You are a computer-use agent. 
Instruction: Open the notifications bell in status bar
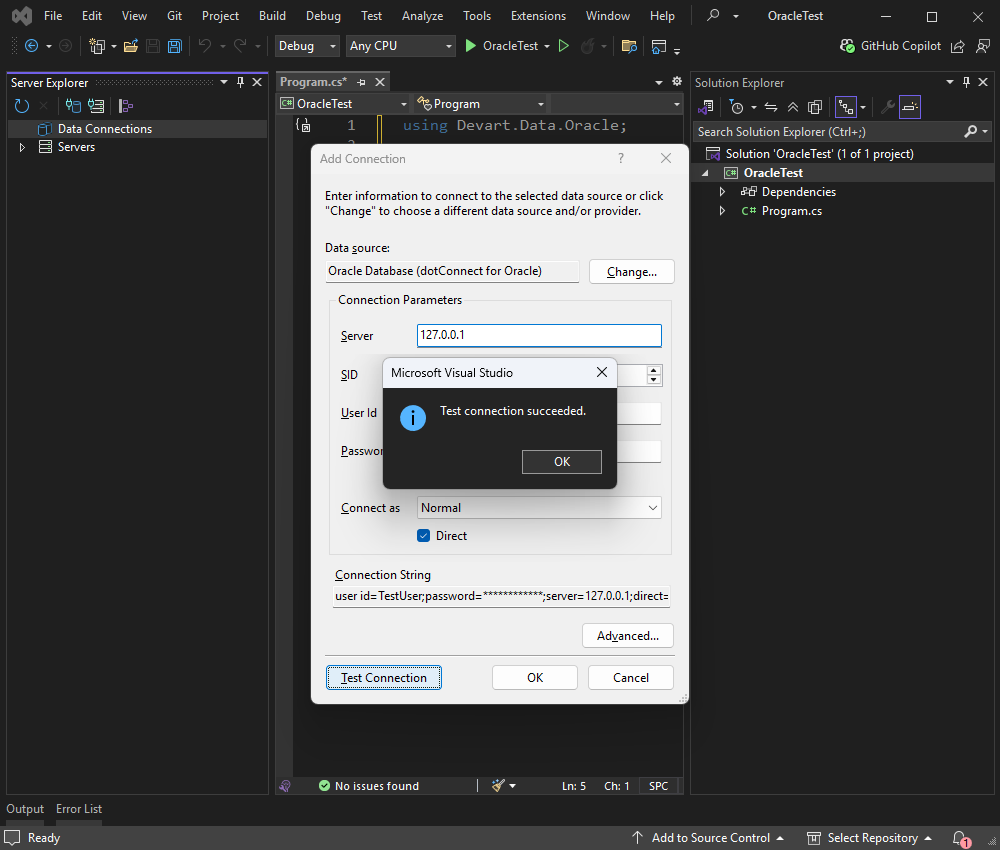coord(960,838)
